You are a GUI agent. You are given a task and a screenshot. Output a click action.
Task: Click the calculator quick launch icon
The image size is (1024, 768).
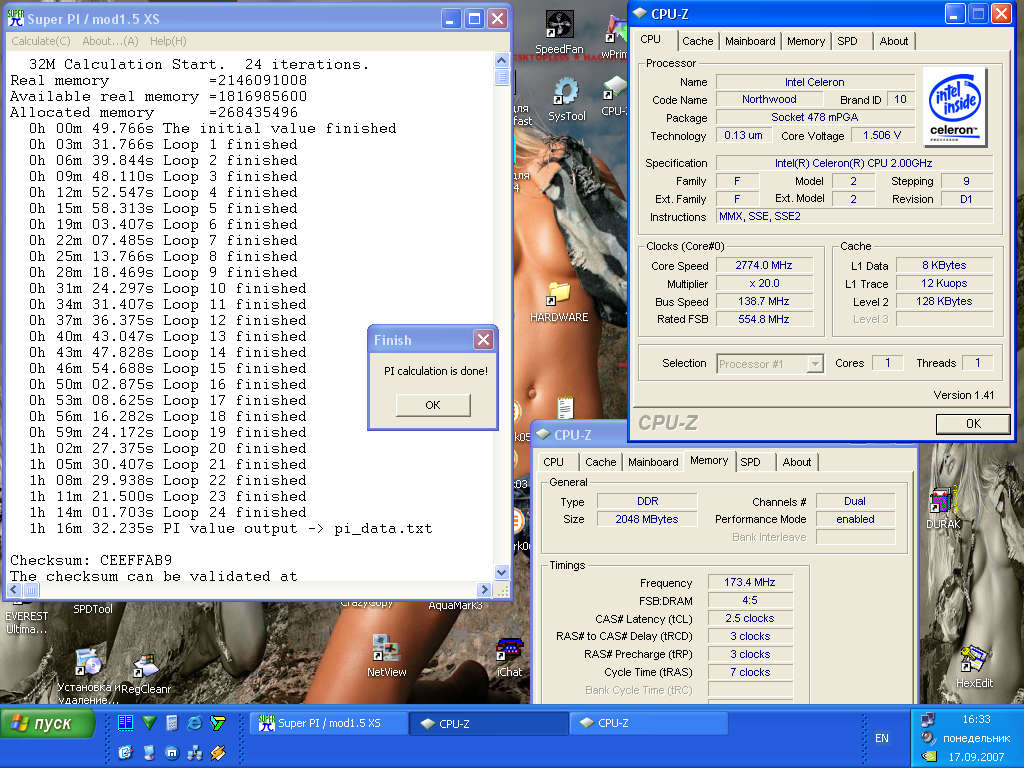click(171, 722)
